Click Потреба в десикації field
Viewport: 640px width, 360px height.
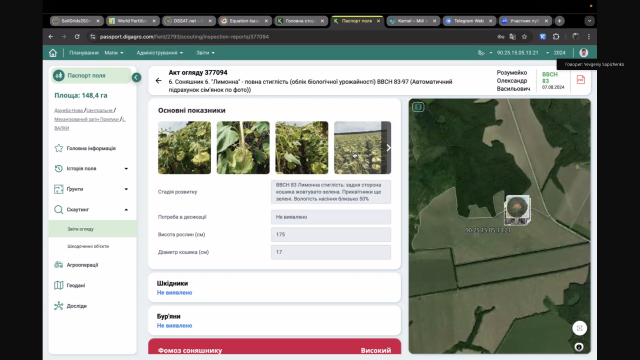coord(331,217)
